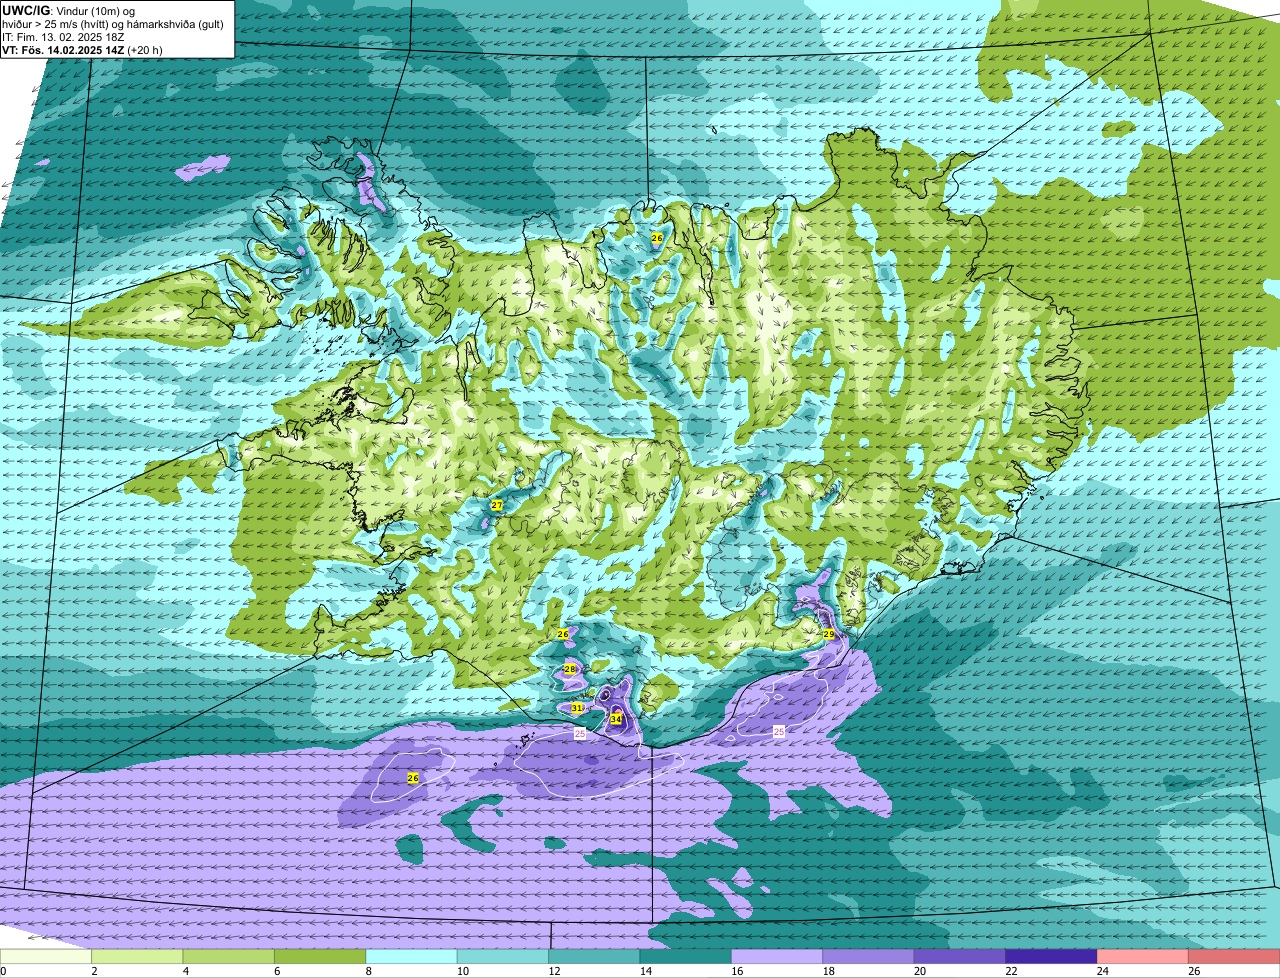The width and height of the screenshot is (1280, 978).
Task: Click the yellow 26 gust marker just above the 28 marker
Action: tap(563, 634)
